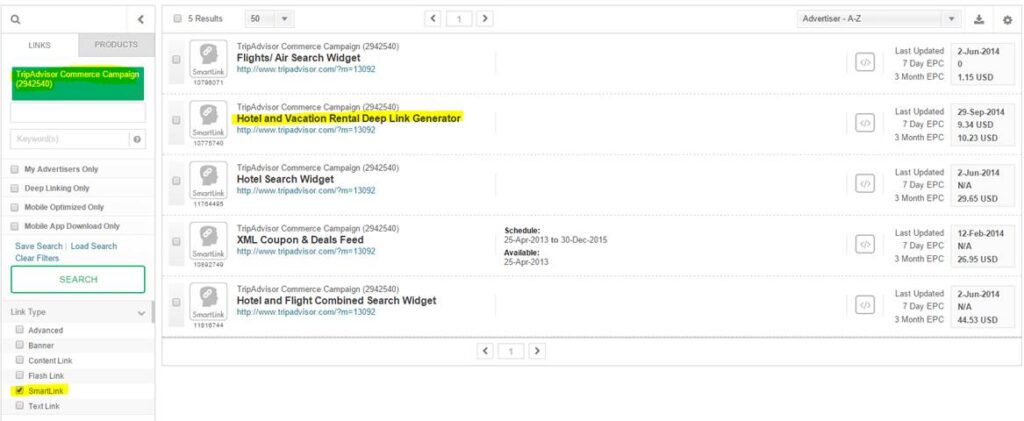
Task: Check the Hotel Search Widget row checkbox
Action: coord(176,181)
